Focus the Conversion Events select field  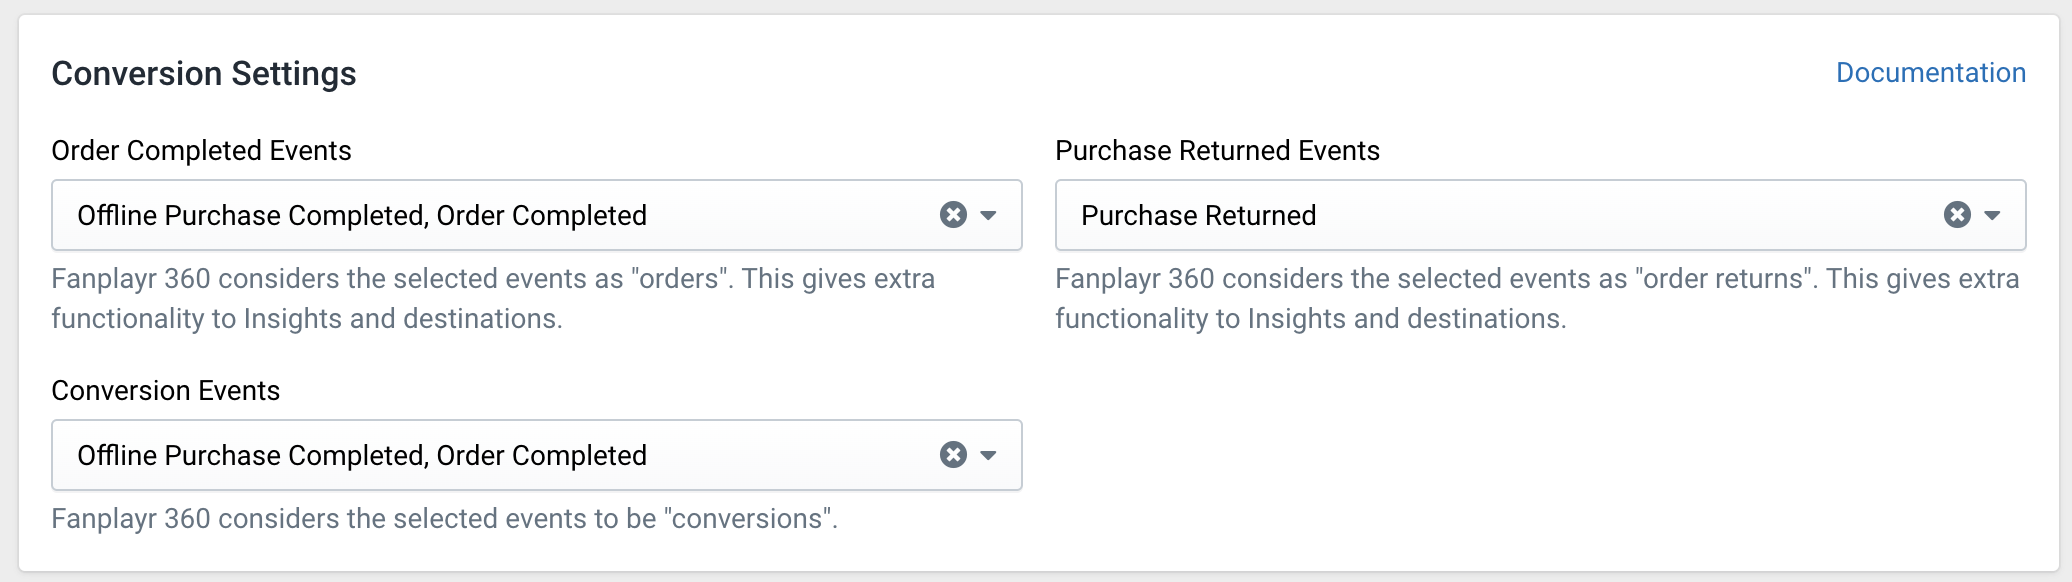[537, 455]
